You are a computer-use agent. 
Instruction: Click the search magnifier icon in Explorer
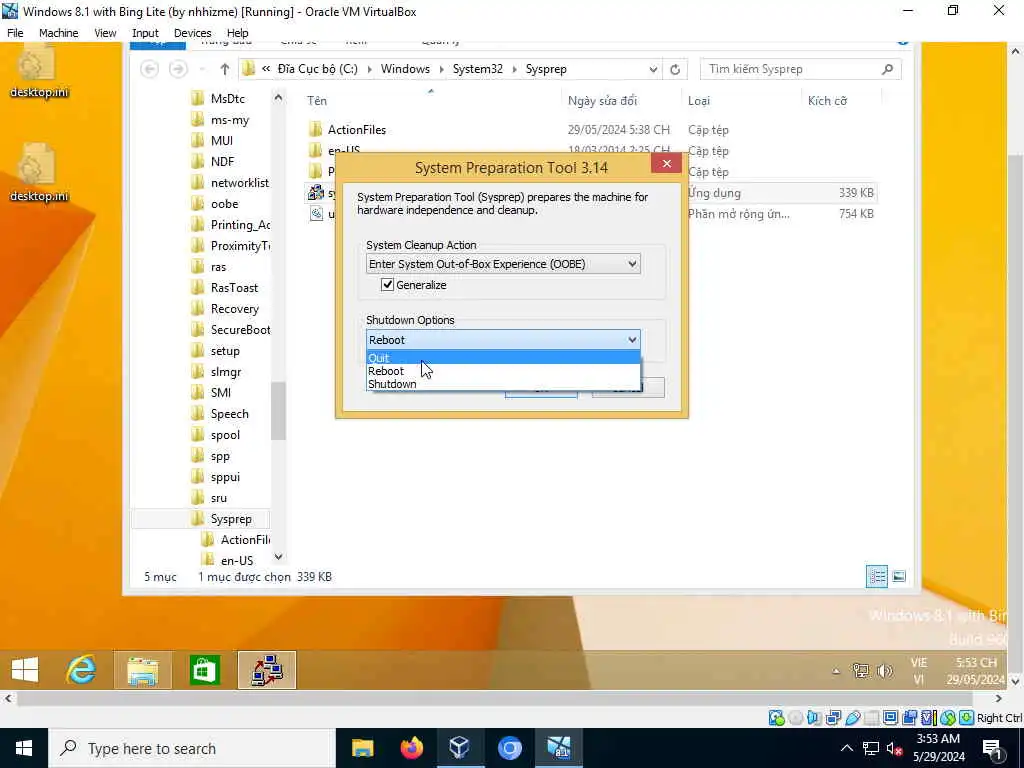[x=888, y=69]
